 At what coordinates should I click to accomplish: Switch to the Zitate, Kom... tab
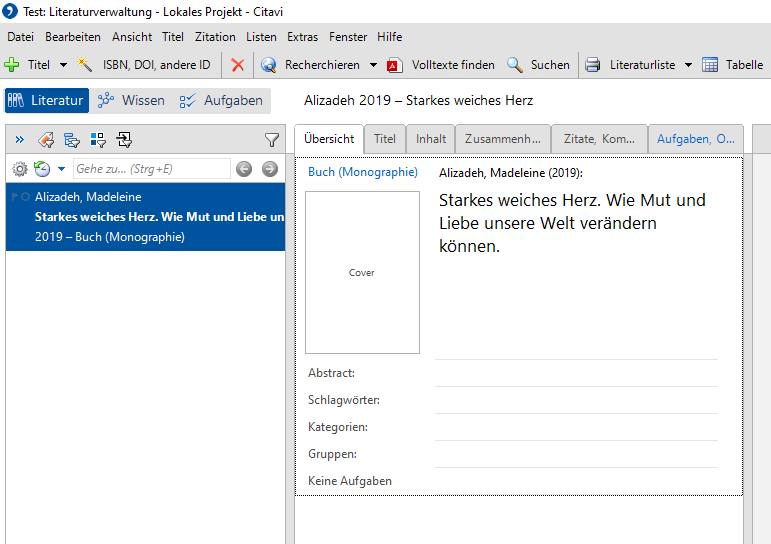(599, 139)
